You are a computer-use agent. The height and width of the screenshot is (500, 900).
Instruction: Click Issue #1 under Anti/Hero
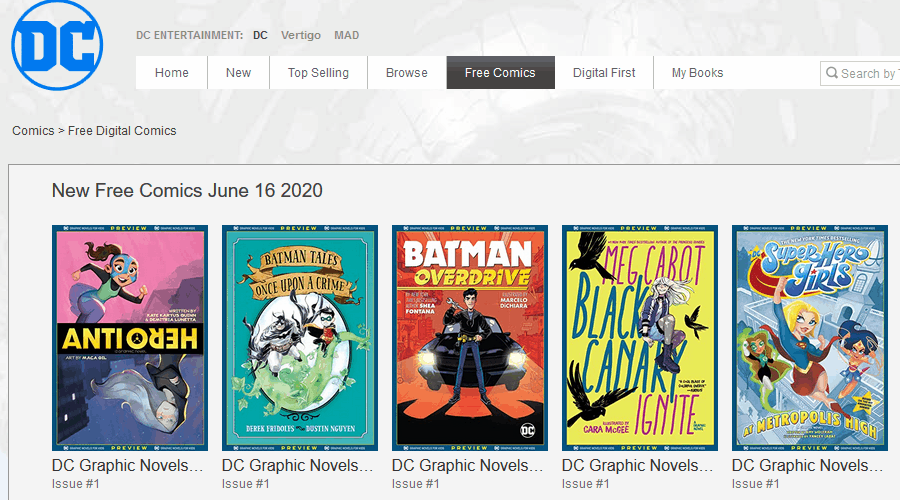point(76,484)
